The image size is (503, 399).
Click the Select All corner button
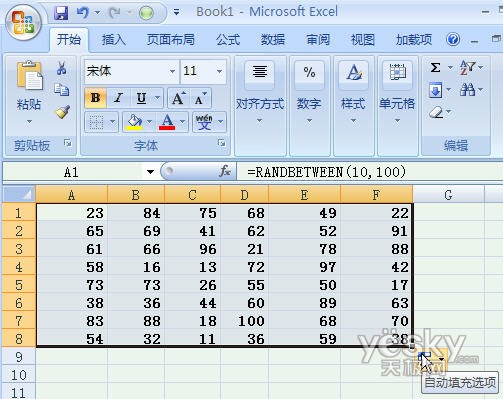[19, 194]
